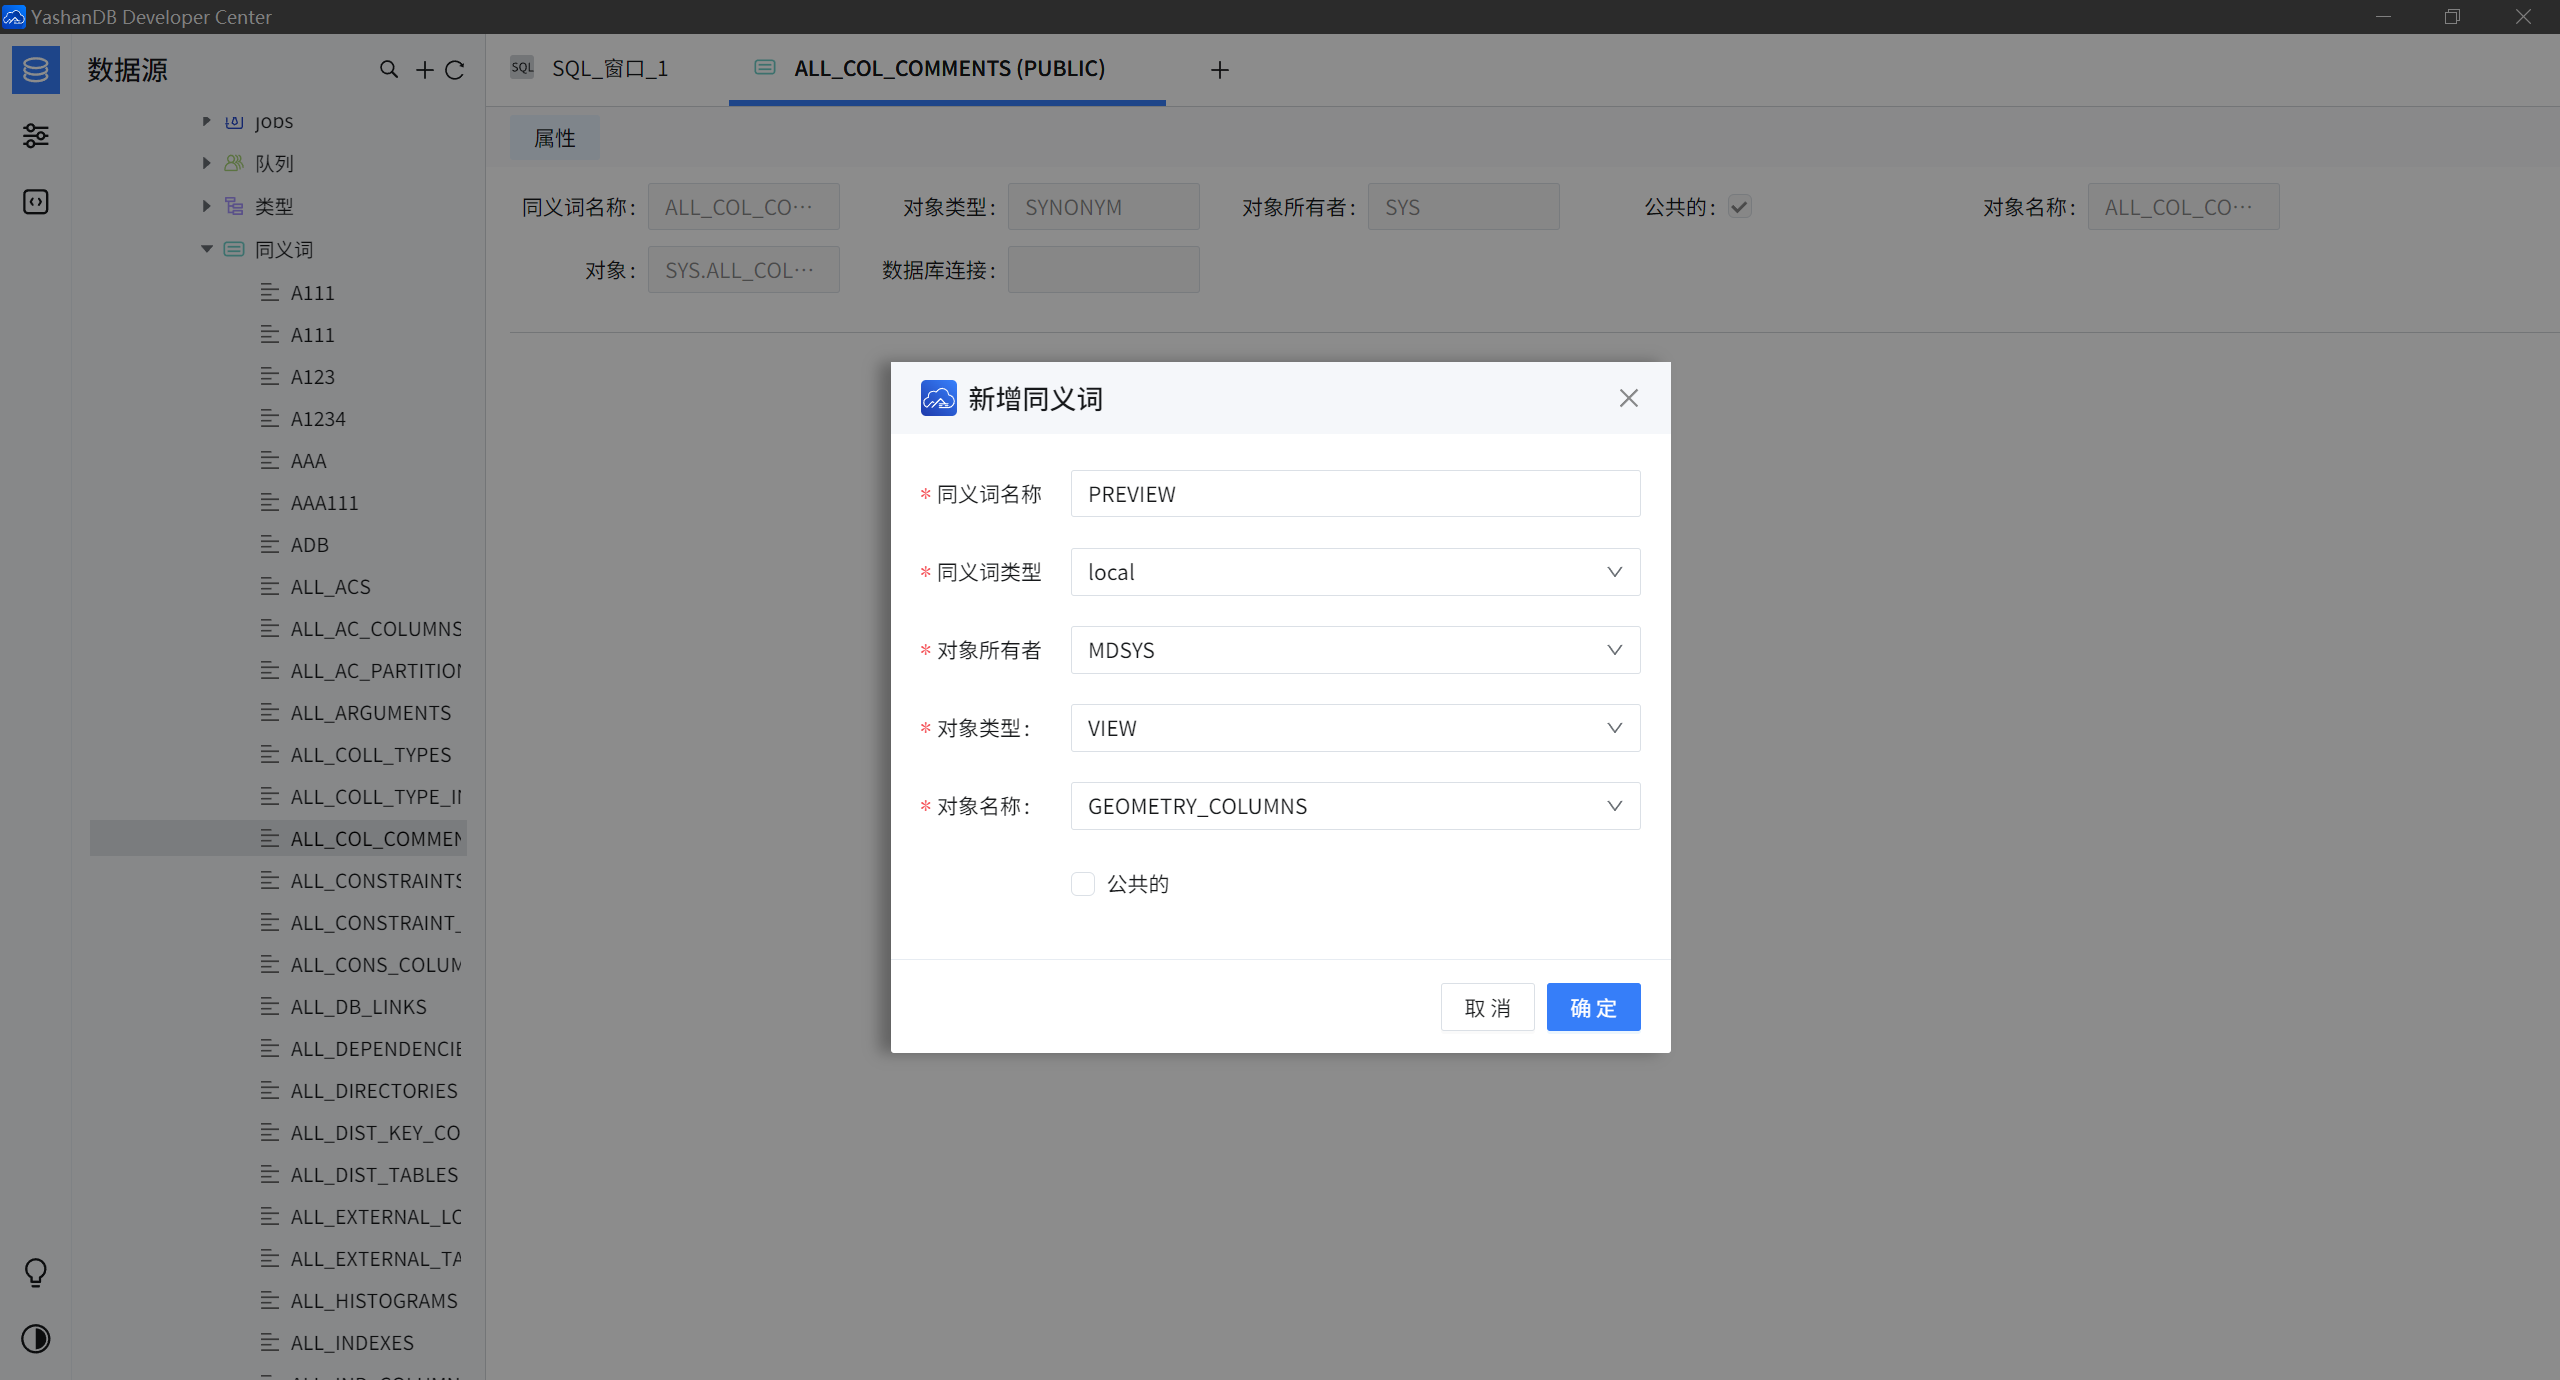Click the 同义词 folder icon
Screen dimensions: 2560x1380
(x=234, y=249)
